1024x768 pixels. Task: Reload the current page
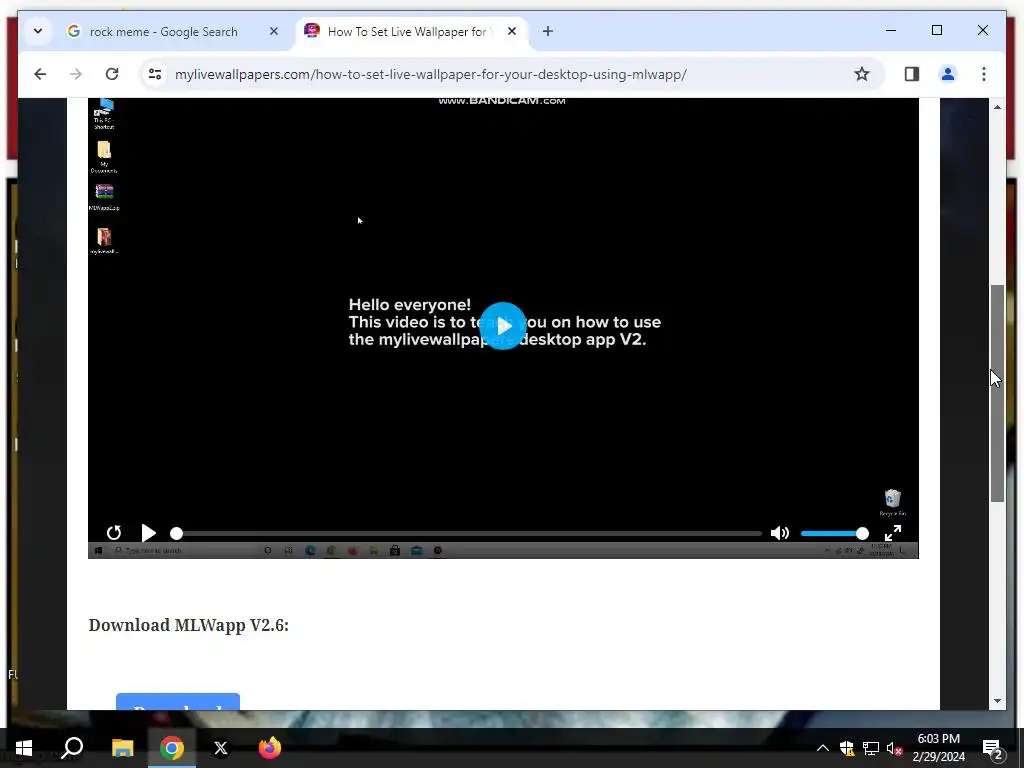[112, 74]
